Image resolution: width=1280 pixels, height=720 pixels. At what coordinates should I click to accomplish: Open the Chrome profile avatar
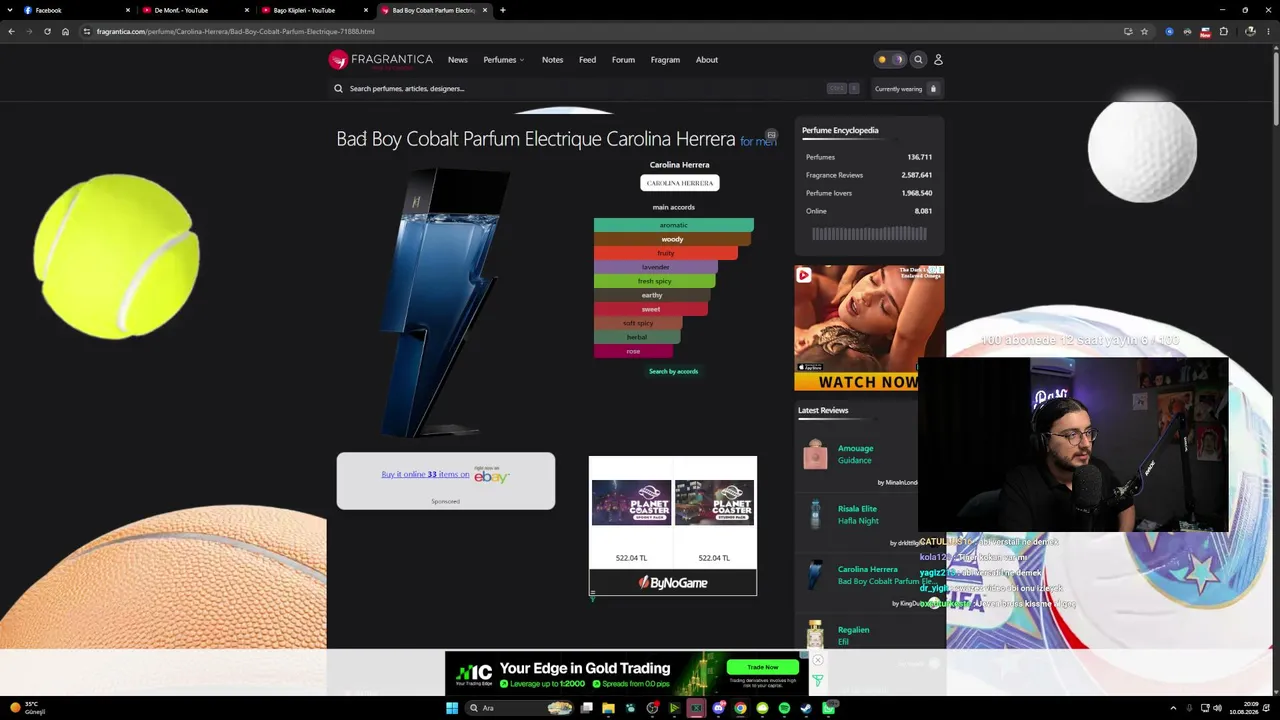1250,31
